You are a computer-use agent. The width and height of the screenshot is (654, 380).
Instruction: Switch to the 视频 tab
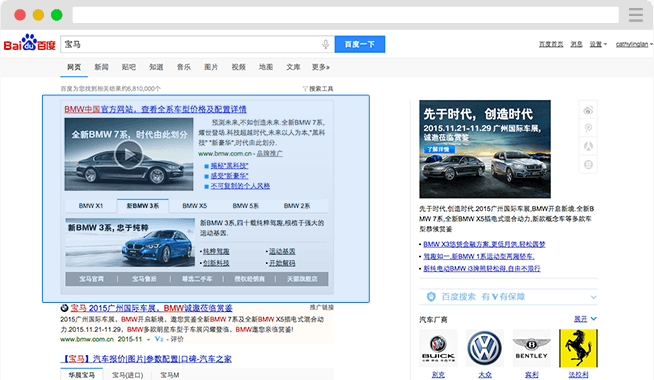coord(238,67)
